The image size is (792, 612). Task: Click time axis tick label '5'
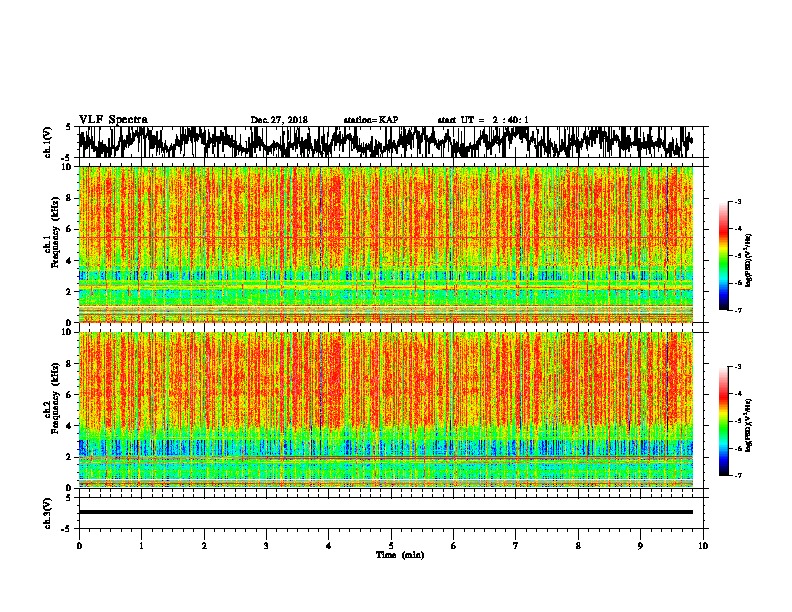pyautogui.click(x=391, y=546)
